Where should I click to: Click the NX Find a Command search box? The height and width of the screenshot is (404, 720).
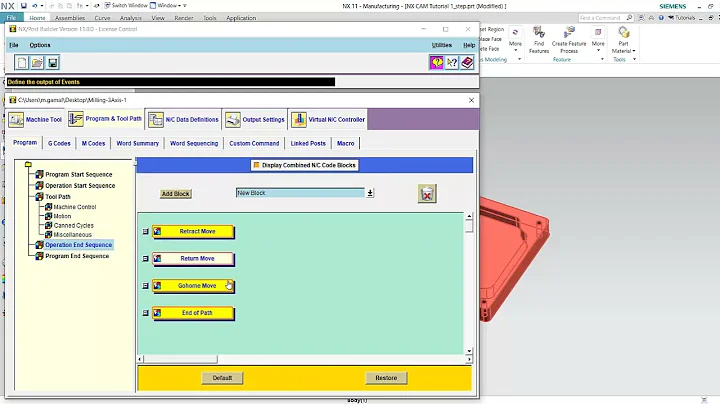606,18
